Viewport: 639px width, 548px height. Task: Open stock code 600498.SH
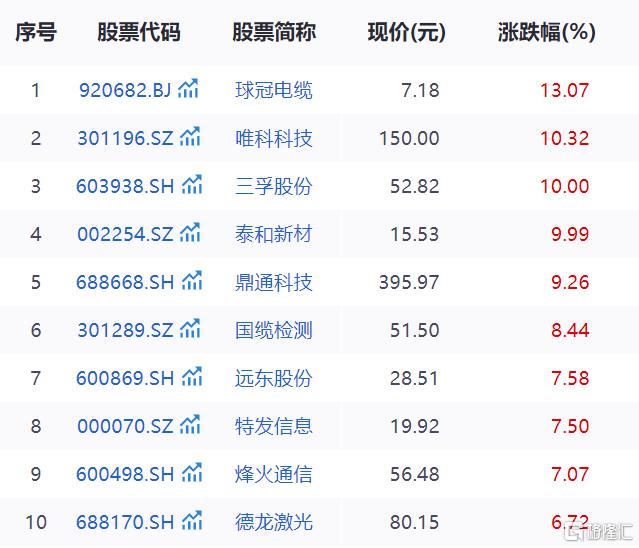125,474
